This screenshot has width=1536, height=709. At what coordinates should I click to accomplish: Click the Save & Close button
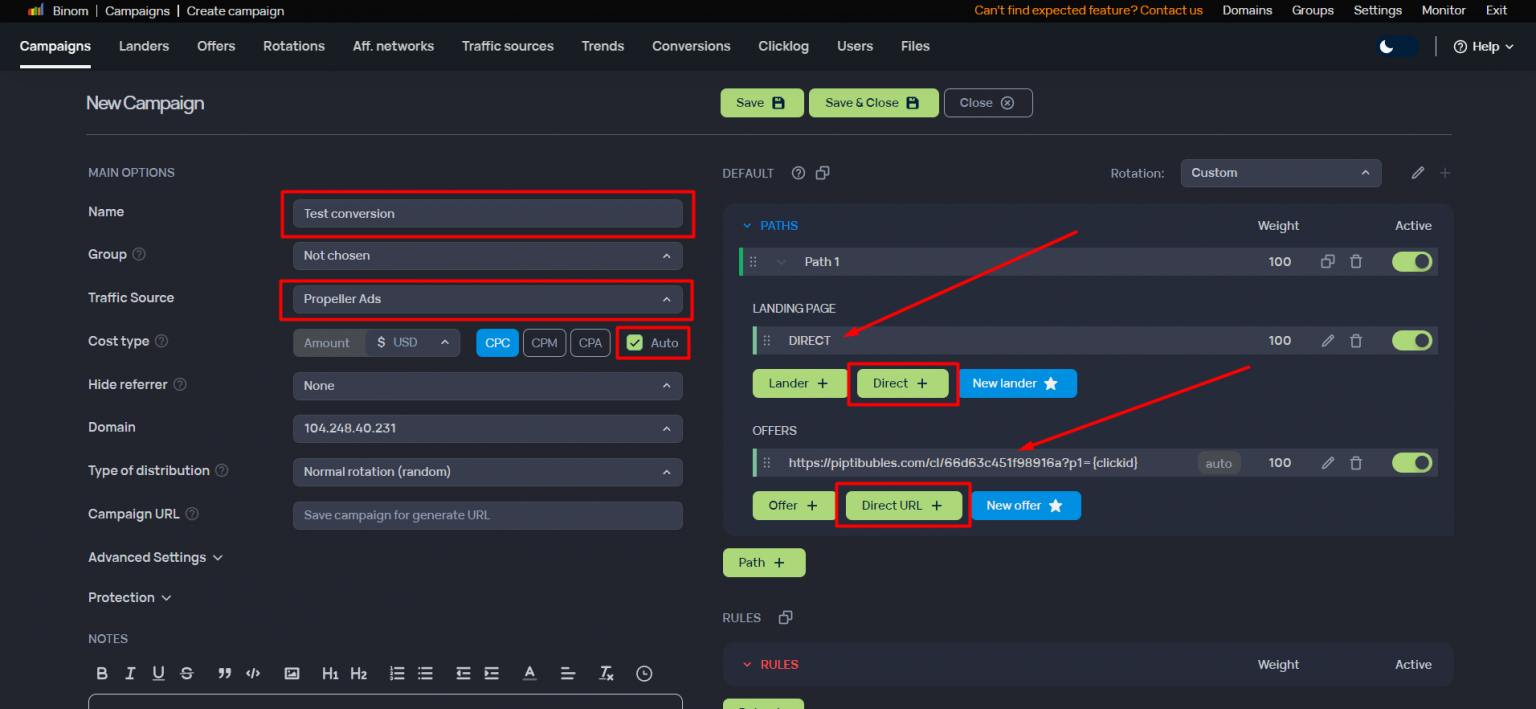[873, 102]
